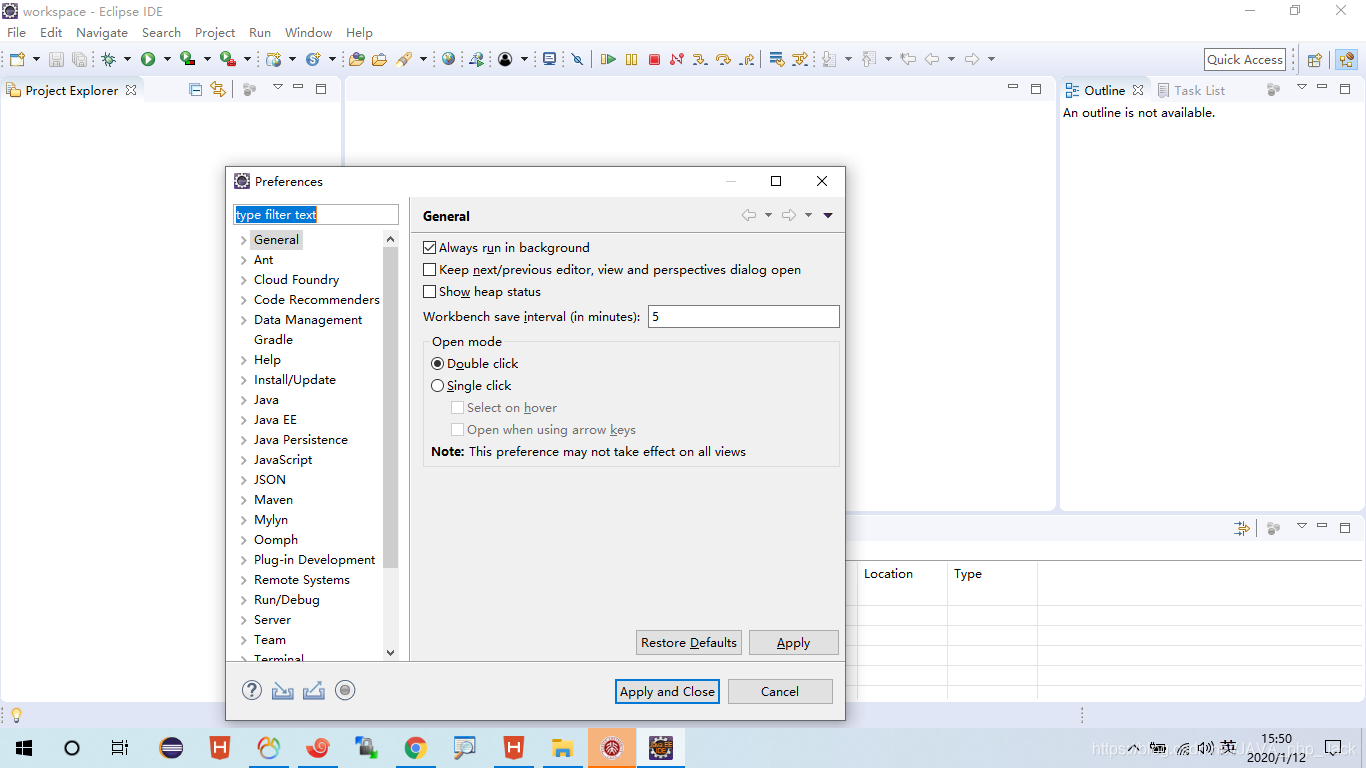Expand the Server preferences node
Screen dimensions: 1366x768
click(243, 620)
